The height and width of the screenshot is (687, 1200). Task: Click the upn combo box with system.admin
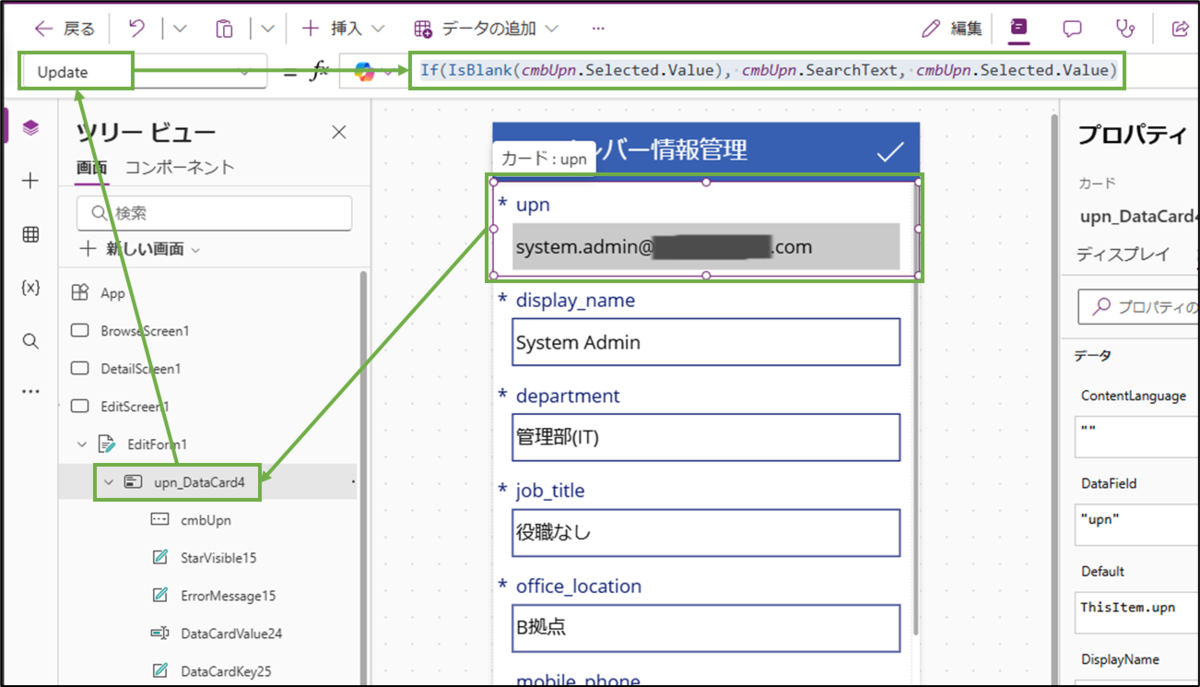706,246
